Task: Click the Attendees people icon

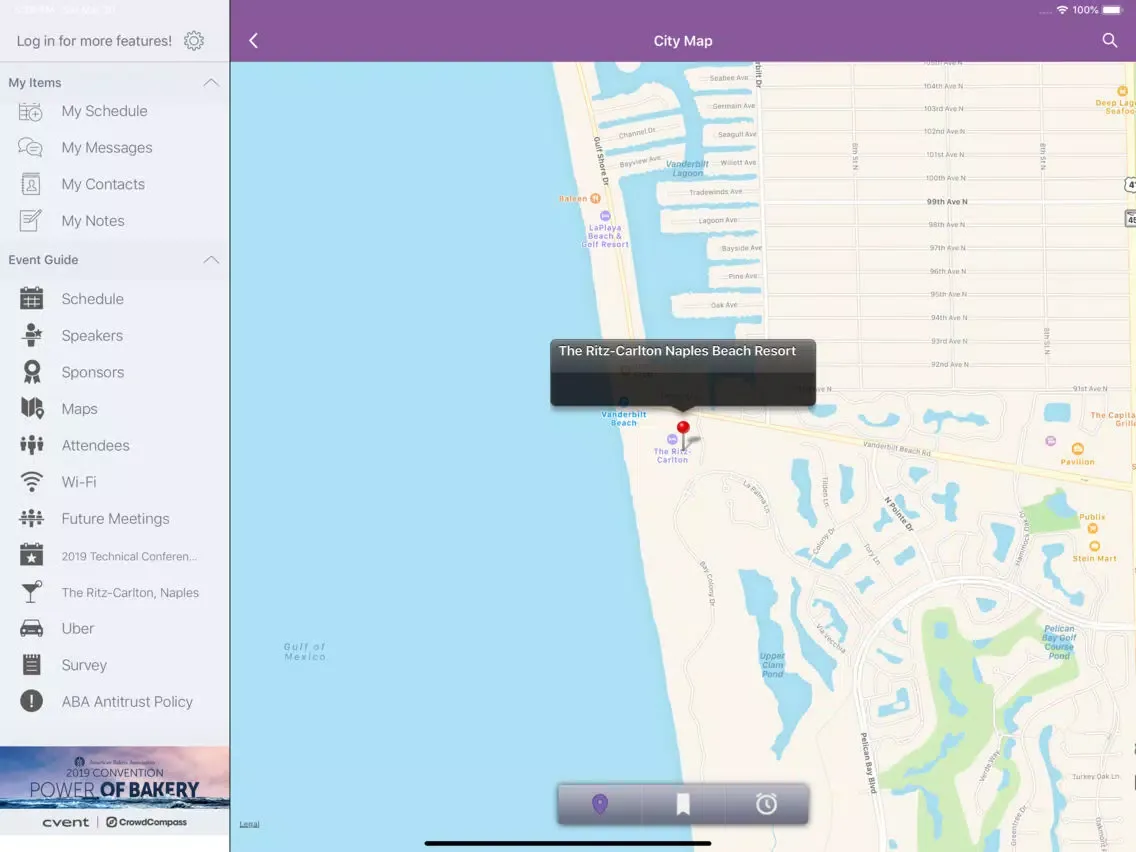Action: pyautogui.click(x=32, y=445)
